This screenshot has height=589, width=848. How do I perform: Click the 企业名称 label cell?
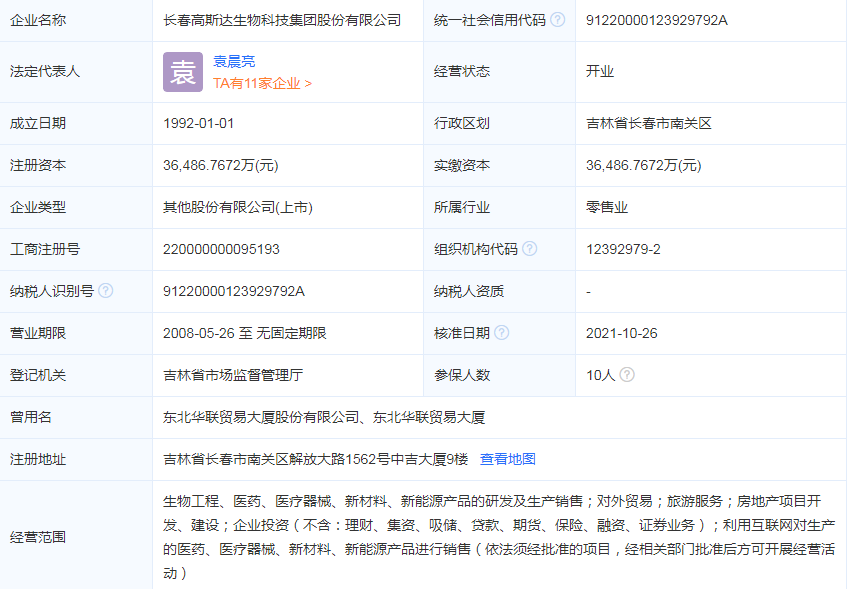pyautogui.click(x=76, y=21)
